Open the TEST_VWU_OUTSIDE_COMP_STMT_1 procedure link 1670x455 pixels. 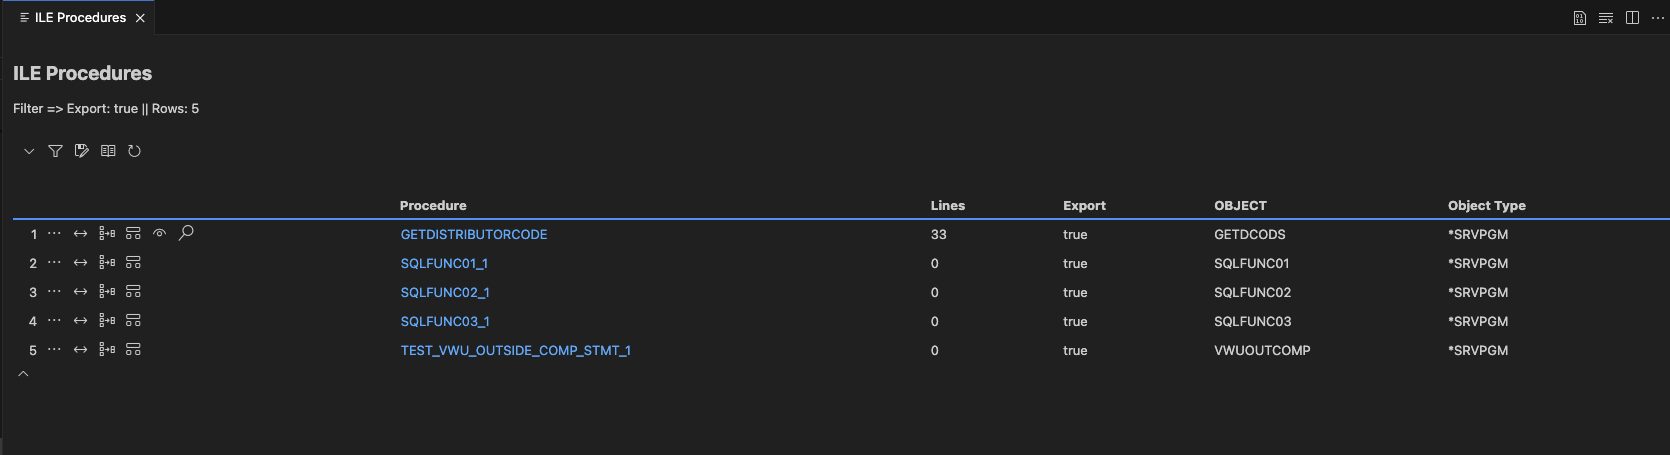point(515,351)
